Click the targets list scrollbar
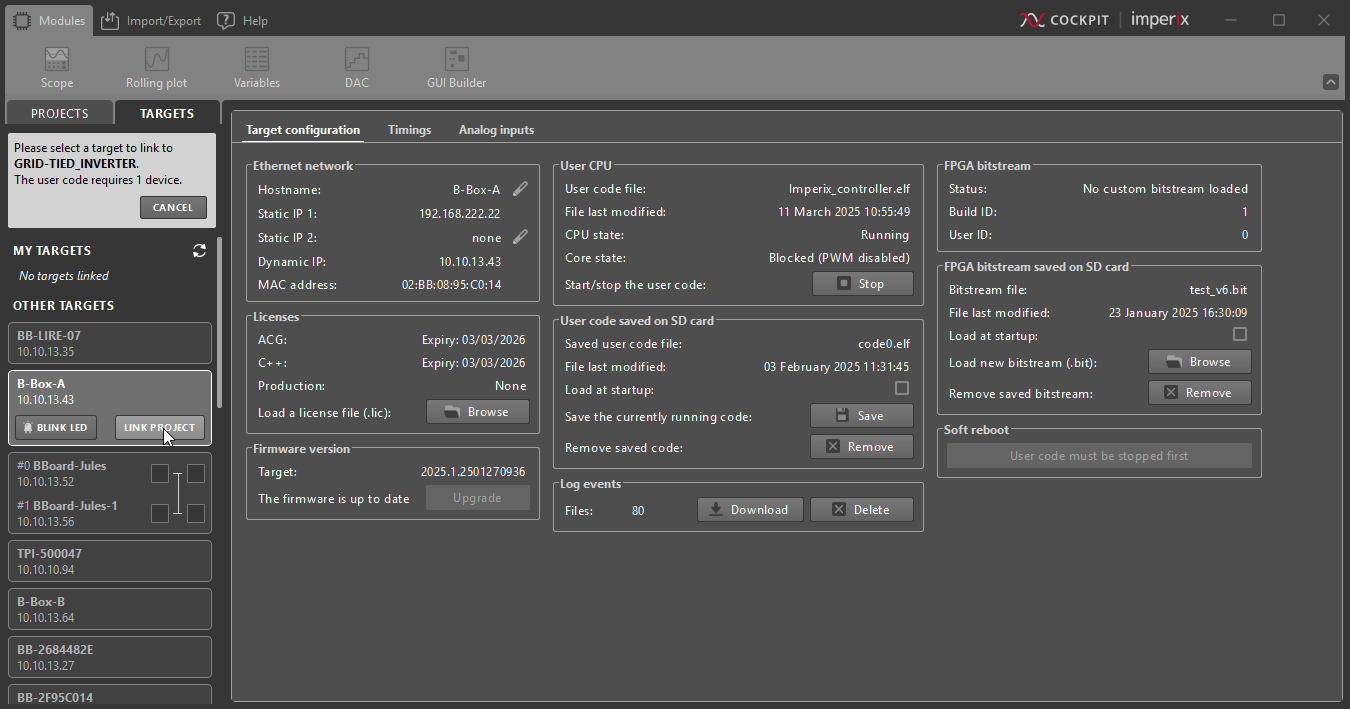1350x709 pixels. tap(219, 322)
